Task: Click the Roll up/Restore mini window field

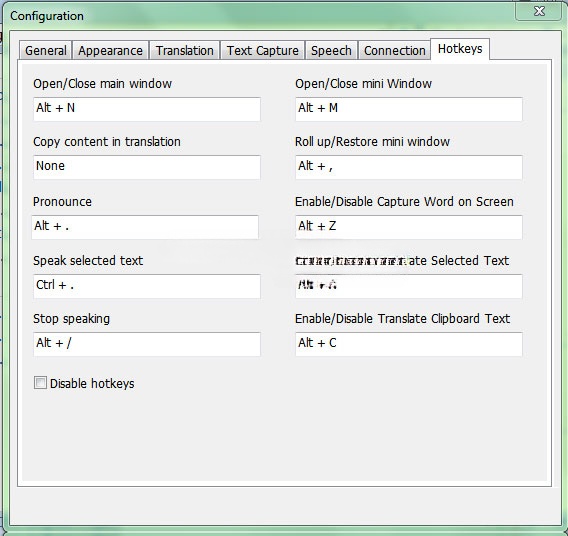Action: coord(409,167)
